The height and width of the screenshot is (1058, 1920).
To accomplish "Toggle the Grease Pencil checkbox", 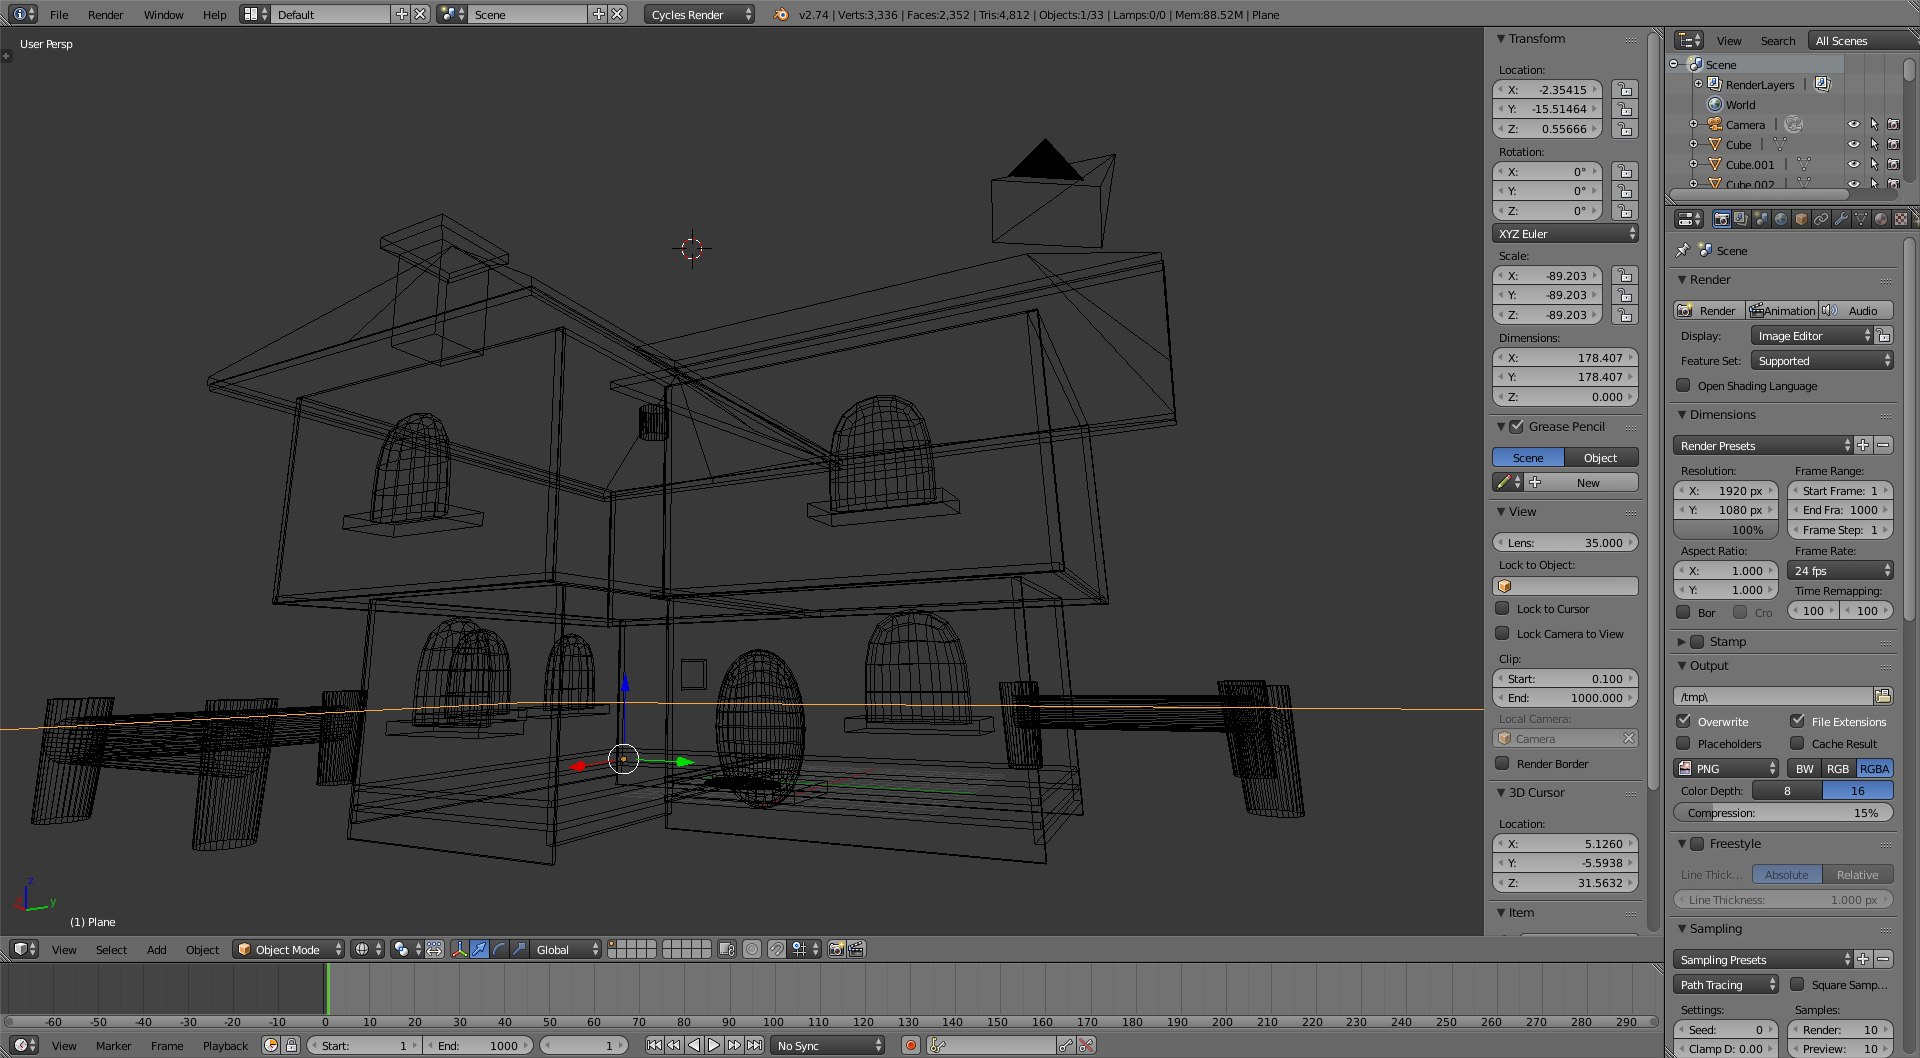I will pyautogui.click(x=1517, y=426).
